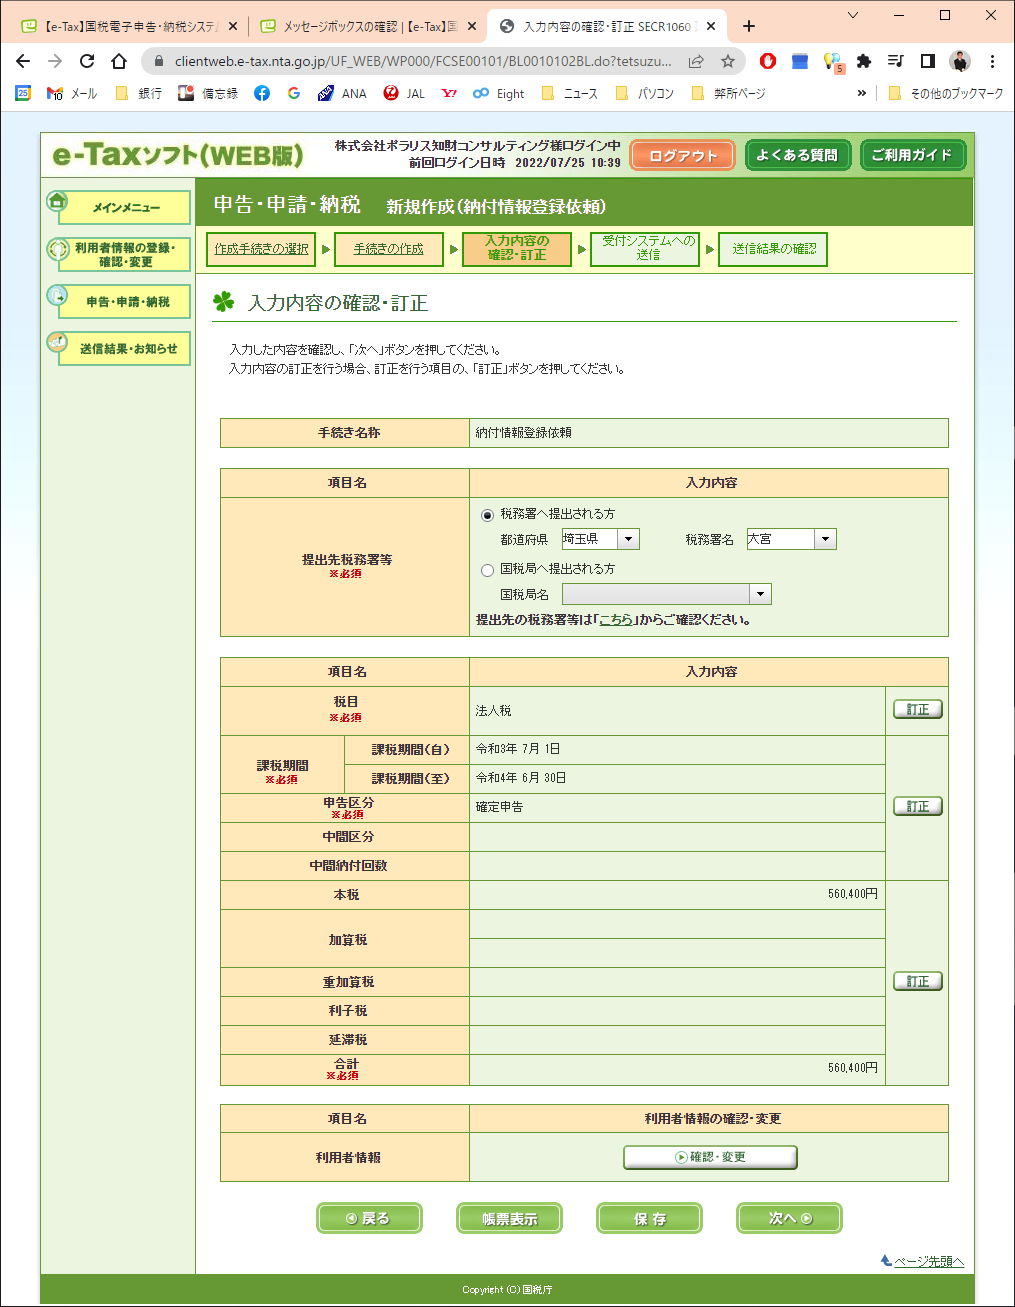
Task: Open the extensions puzzle icon
Action: click(x=864, y=61)
